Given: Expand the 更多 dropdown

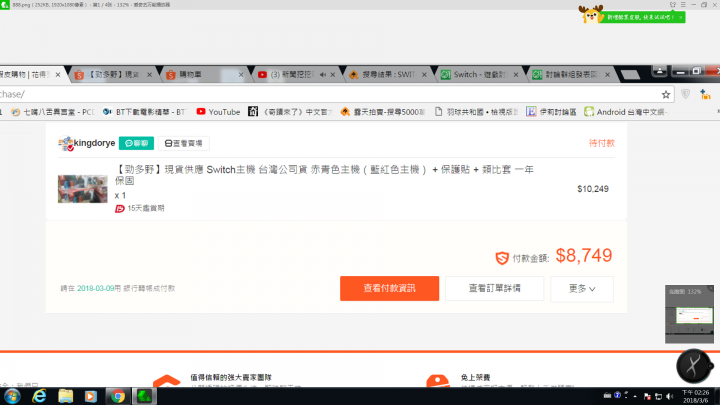Looking at the screenshot, I should coord(582,289).
